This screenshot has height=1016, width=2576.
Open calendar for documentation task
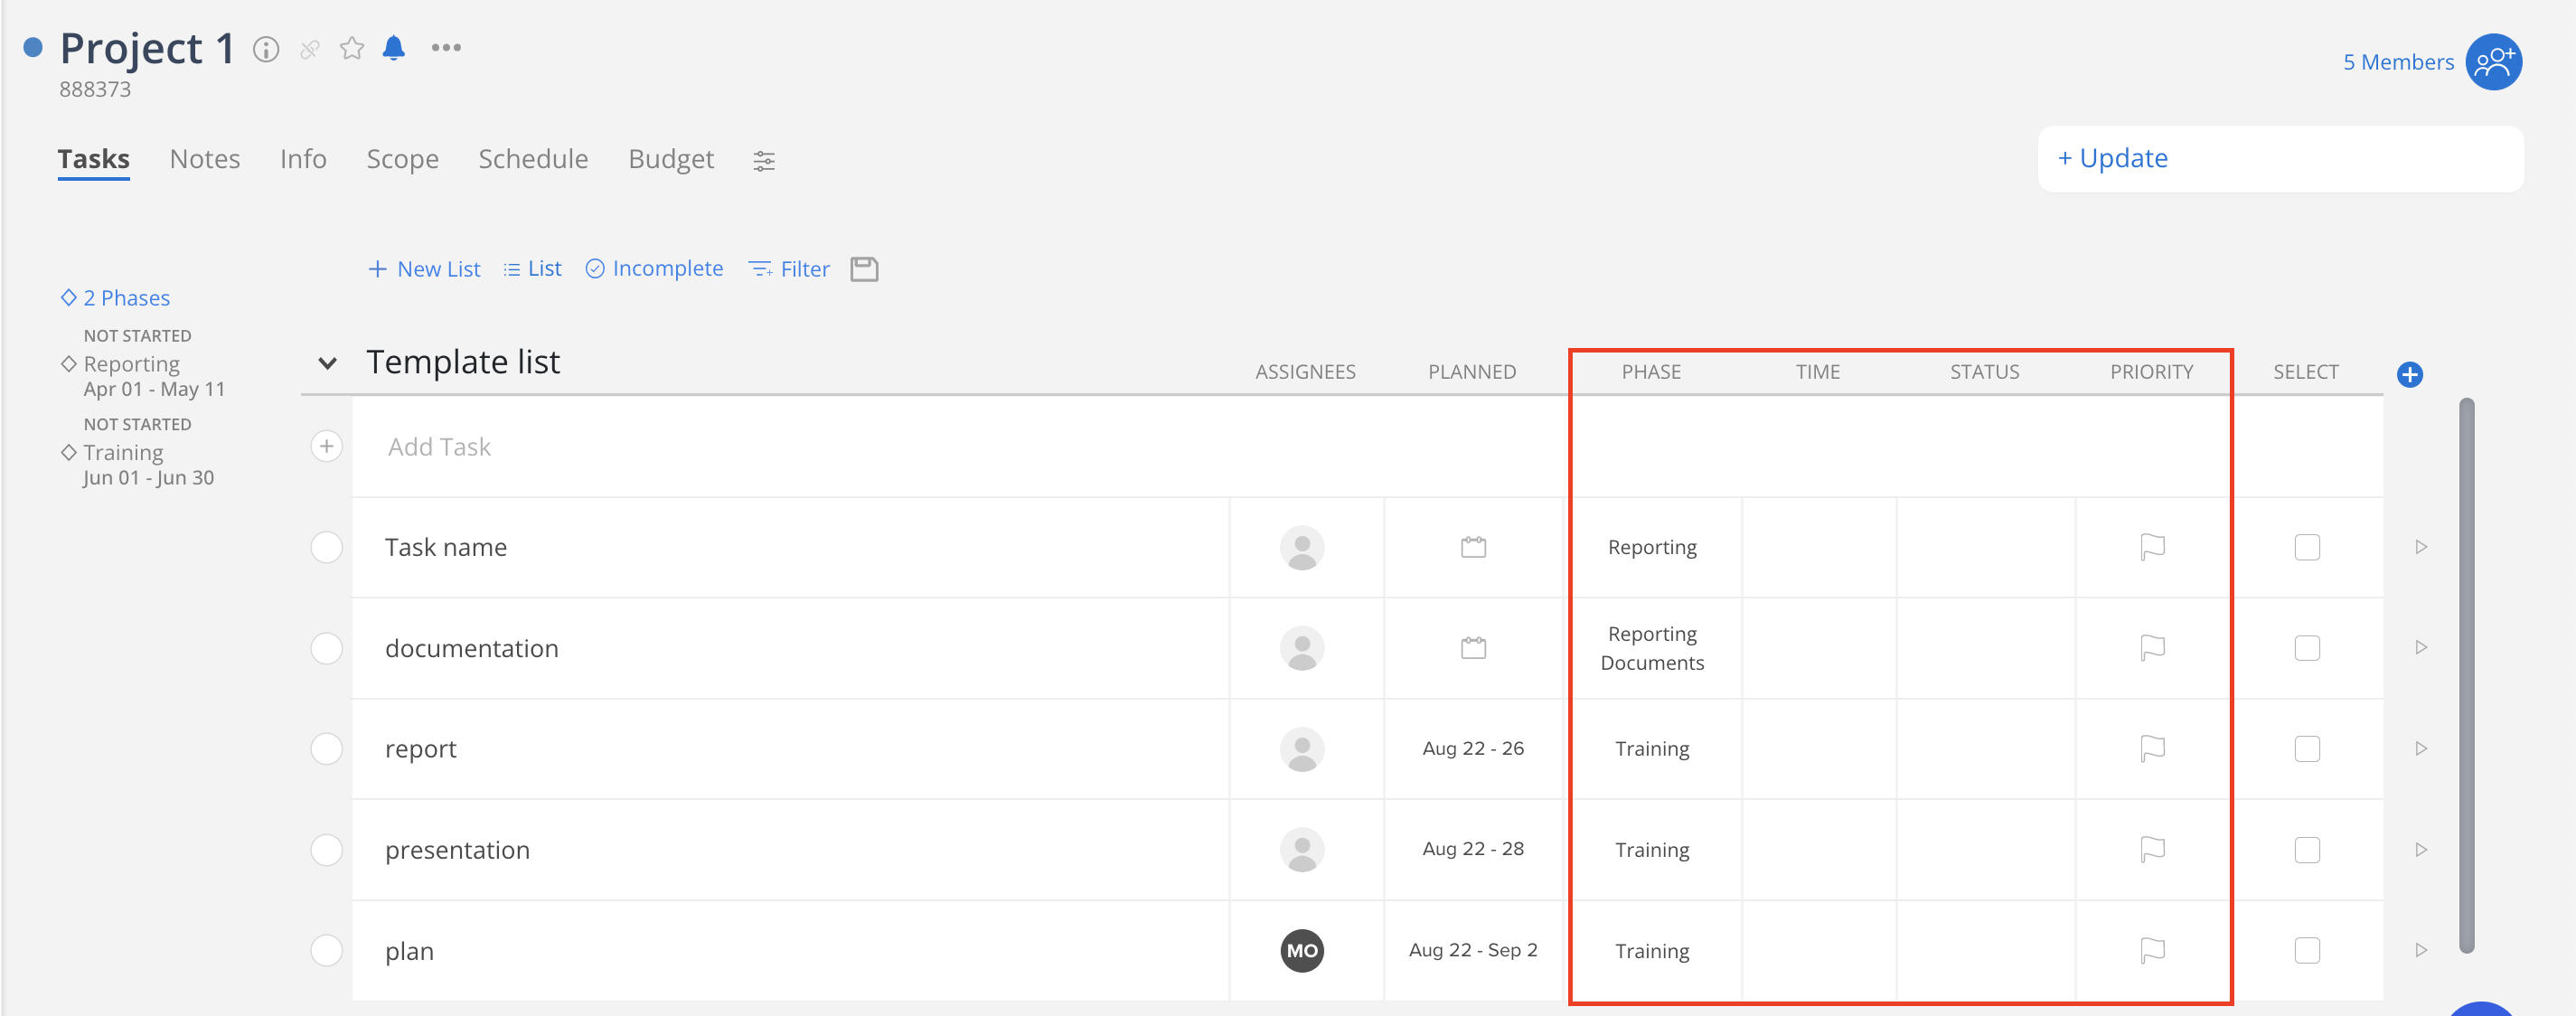tap(1473, 648)
